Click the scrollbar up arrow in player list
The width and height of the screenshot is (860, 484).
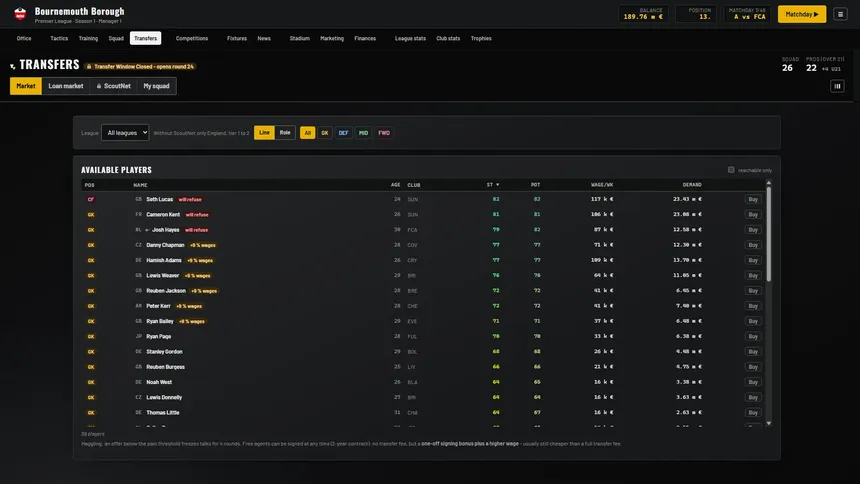point(768,183)
